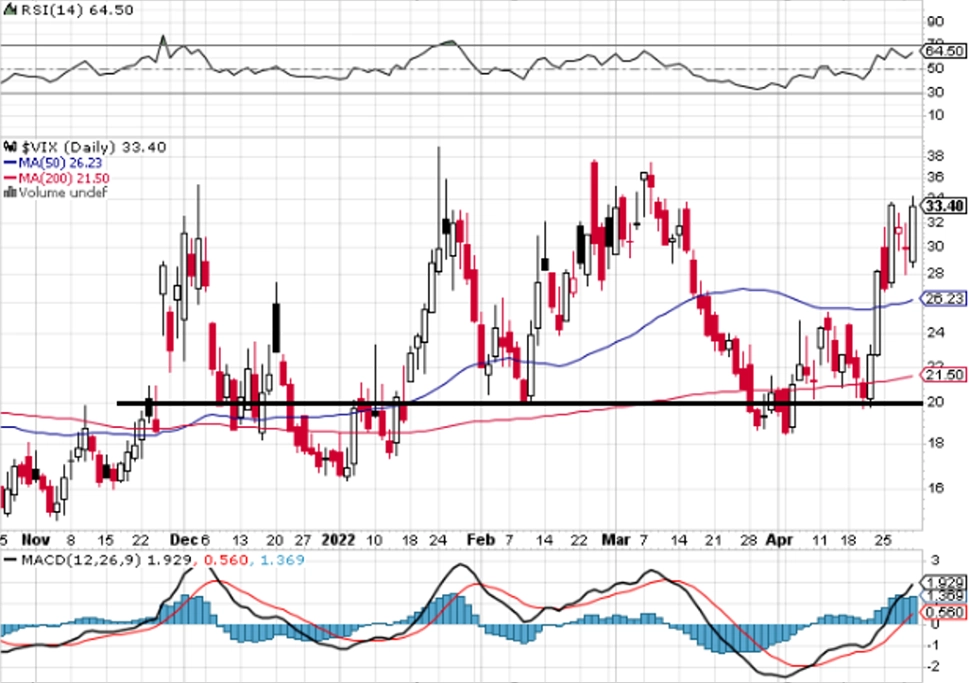Select the MA(200) 21.50 legend label

point(64,178)
